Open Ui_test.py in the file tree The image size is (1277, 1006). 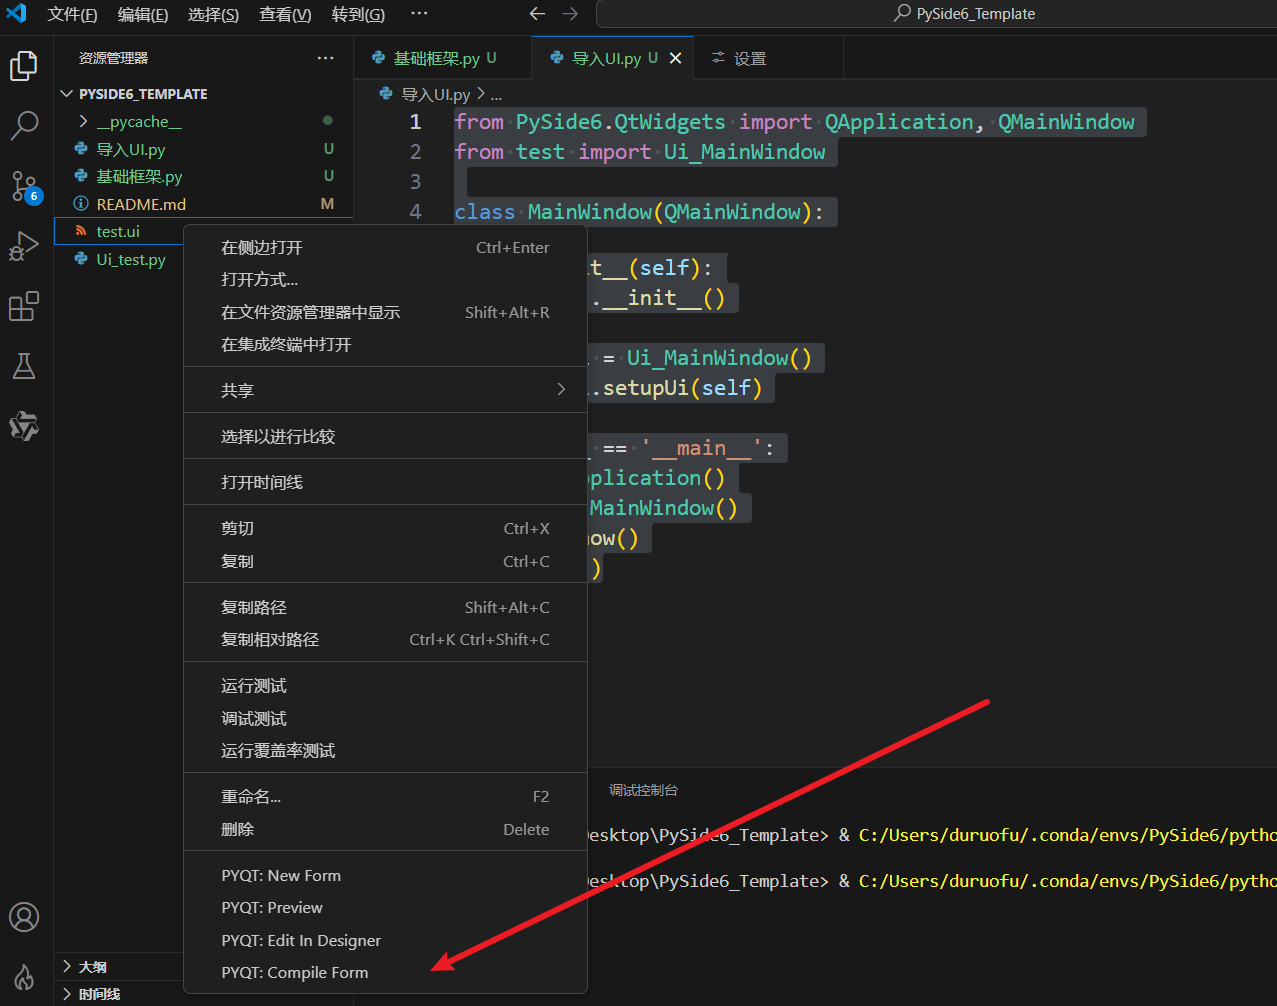point(131,260)
